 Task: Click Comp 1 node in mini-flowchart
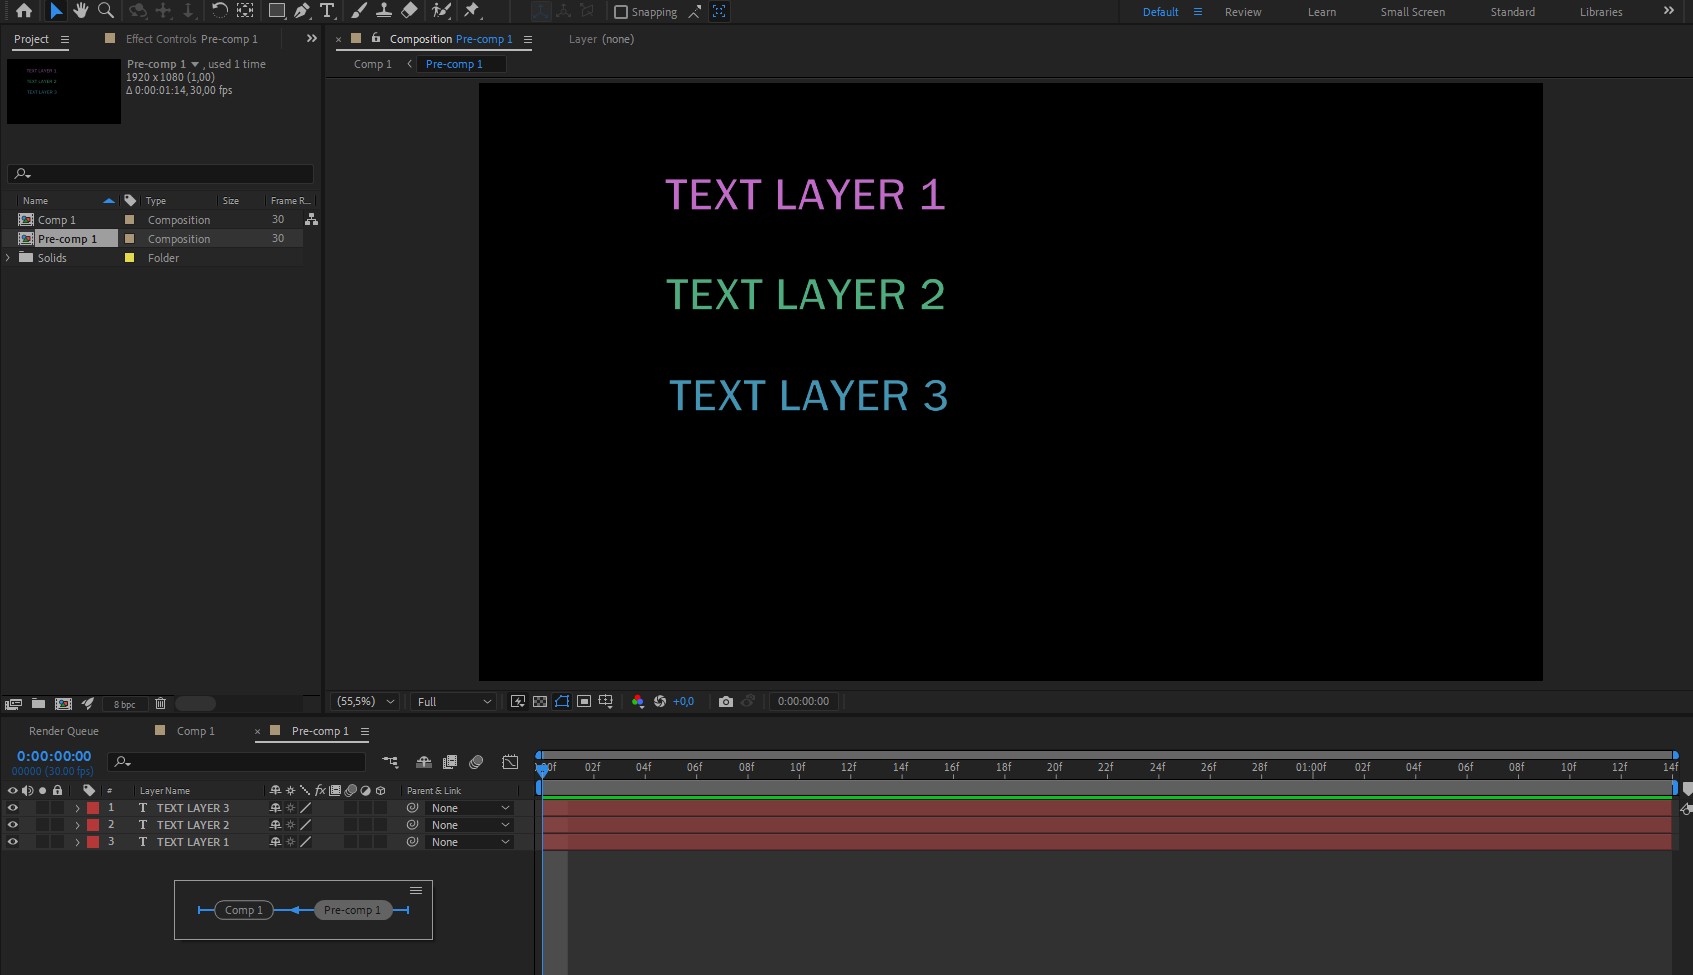244,910
